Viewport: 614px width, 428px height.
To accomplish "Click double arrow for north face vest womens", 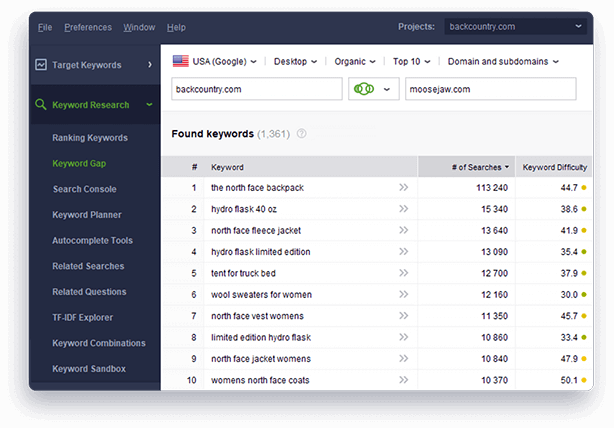I will point(404,316).
